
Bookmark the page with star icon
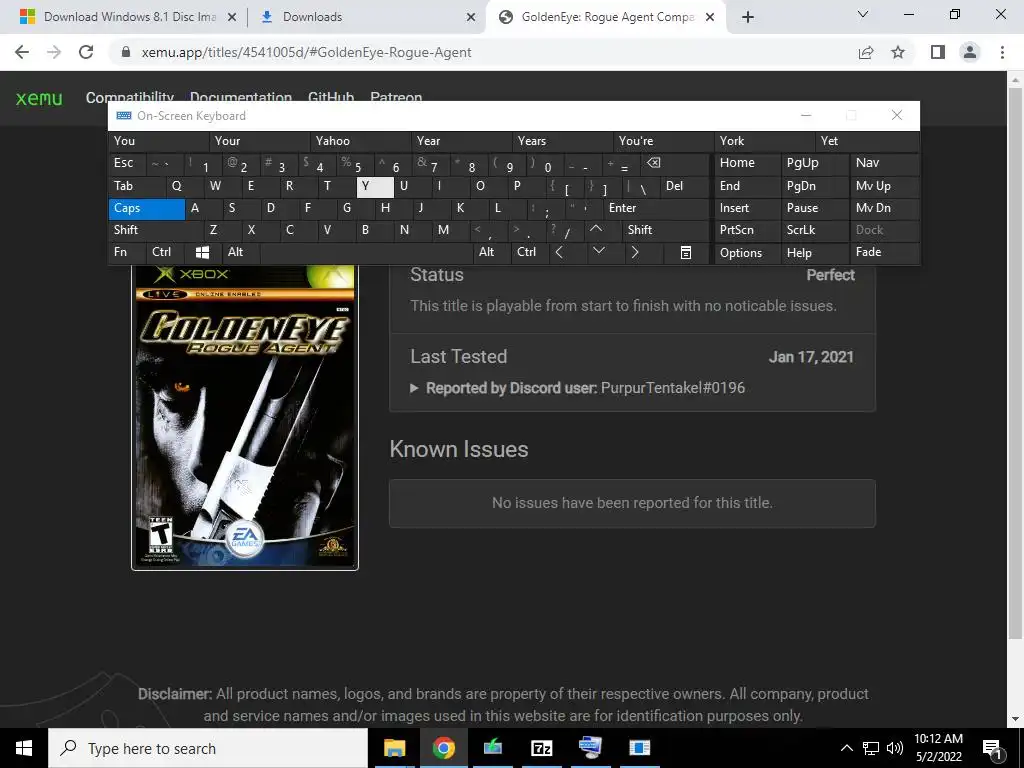[898, 52]
